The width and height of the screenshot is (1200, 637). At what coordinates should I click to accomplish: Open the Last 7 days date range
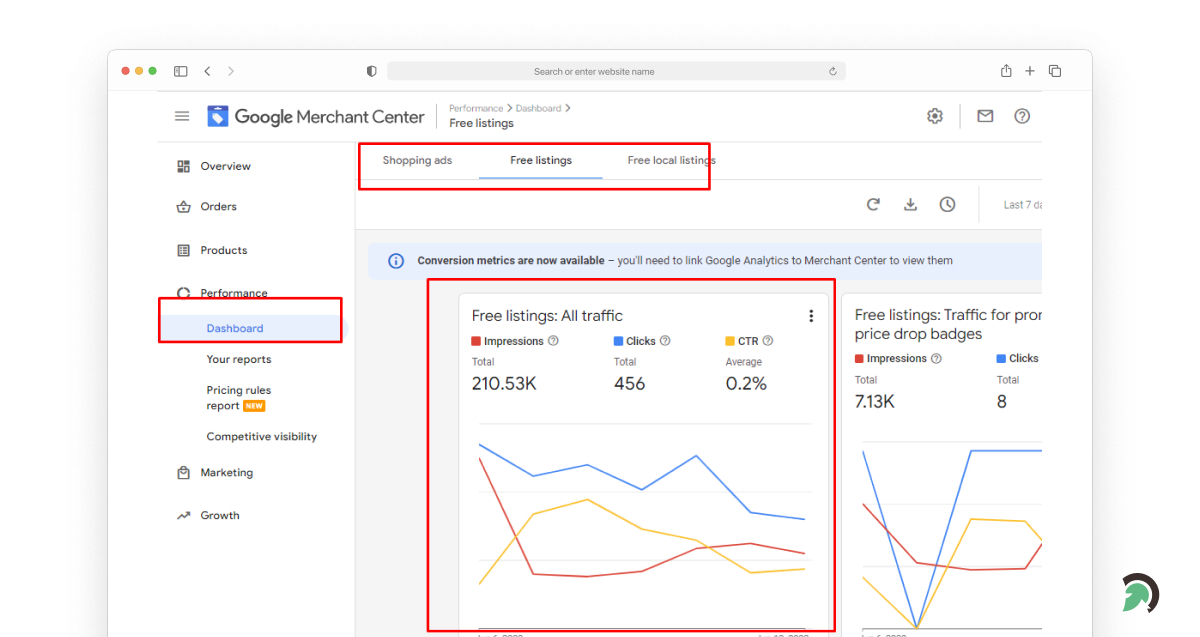[x=1022, y=205]
